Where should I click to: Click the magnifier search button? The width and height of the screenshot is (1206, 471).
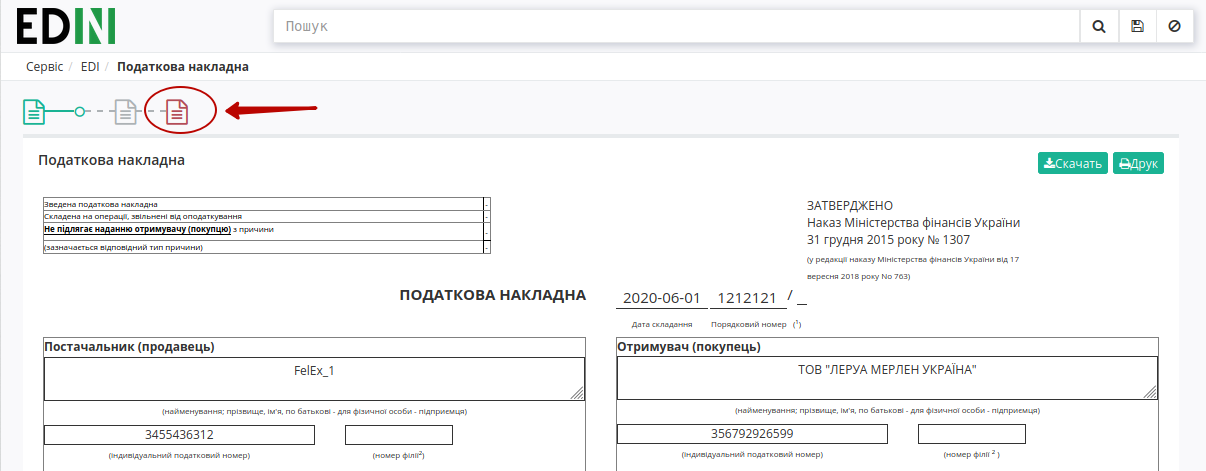tap(1099, 27)
